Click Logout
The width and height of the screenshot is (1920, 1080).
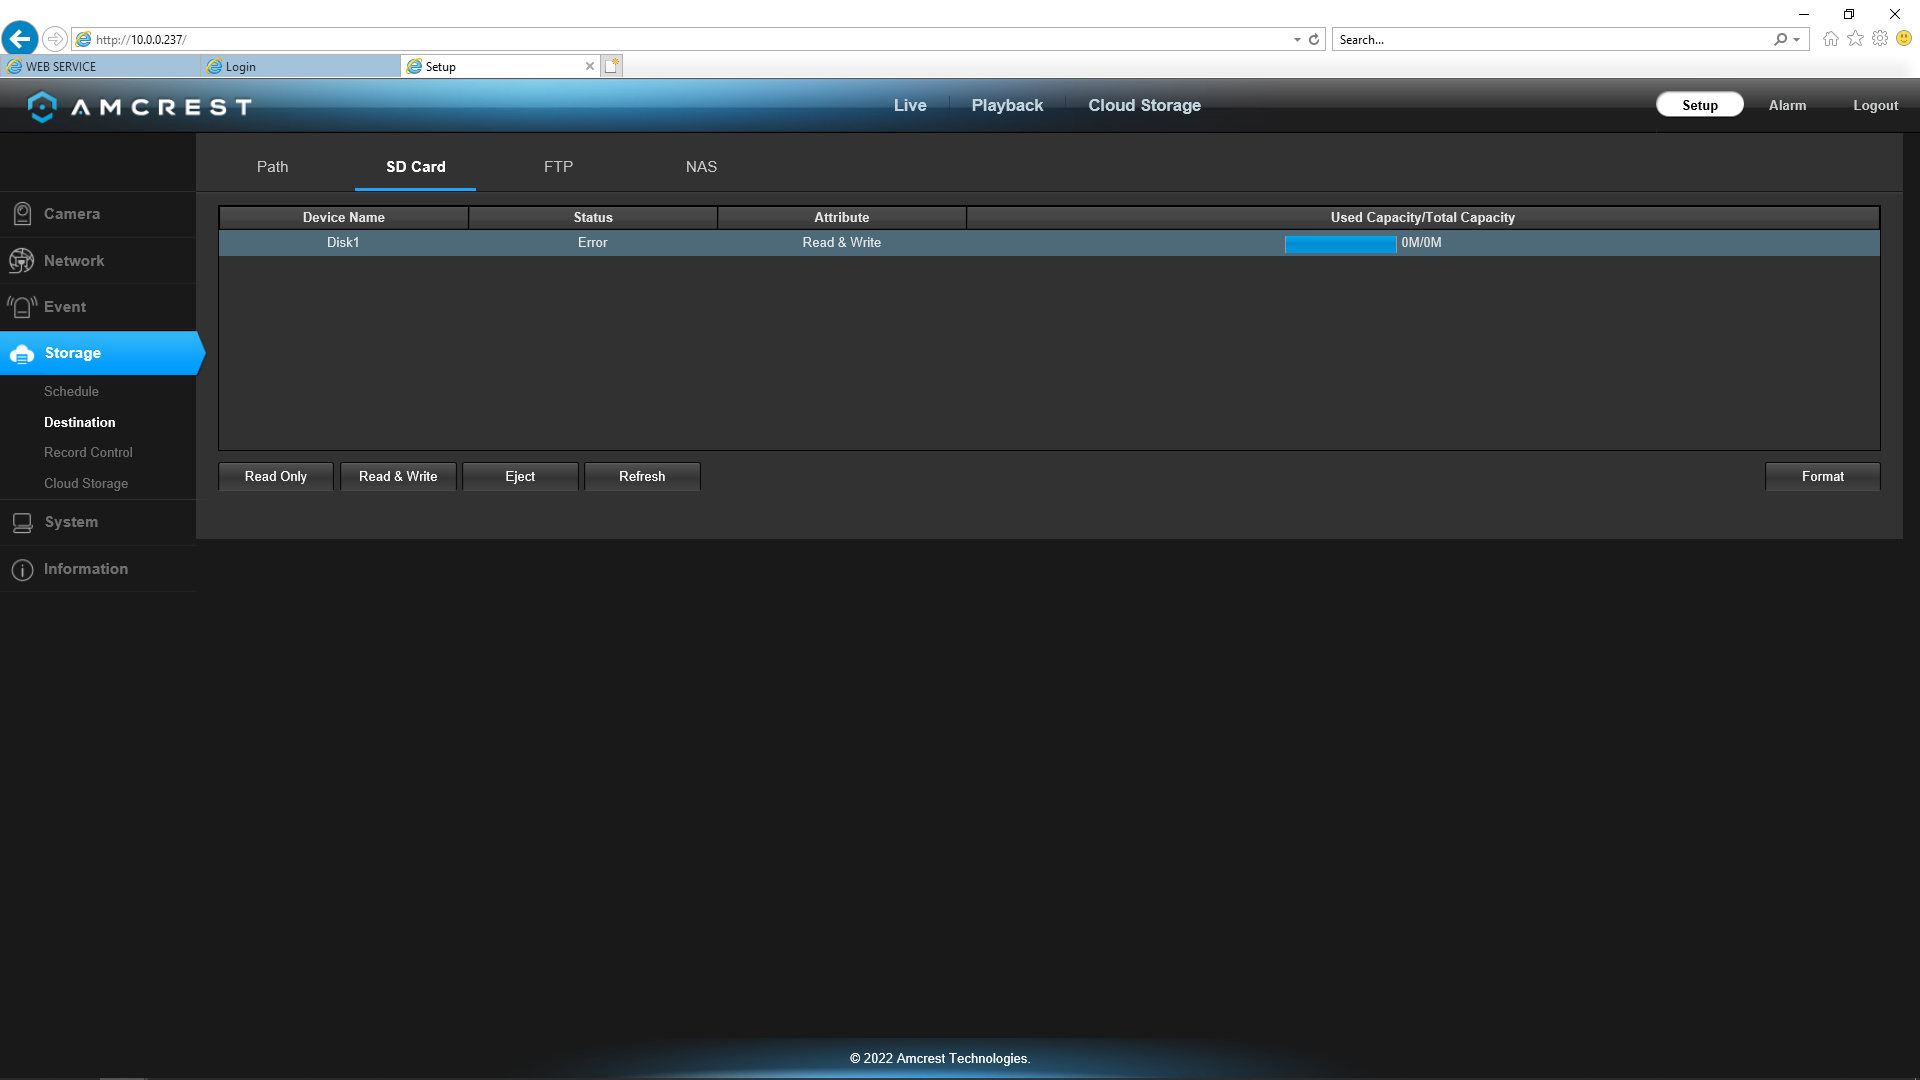[x=1875, y=105]
